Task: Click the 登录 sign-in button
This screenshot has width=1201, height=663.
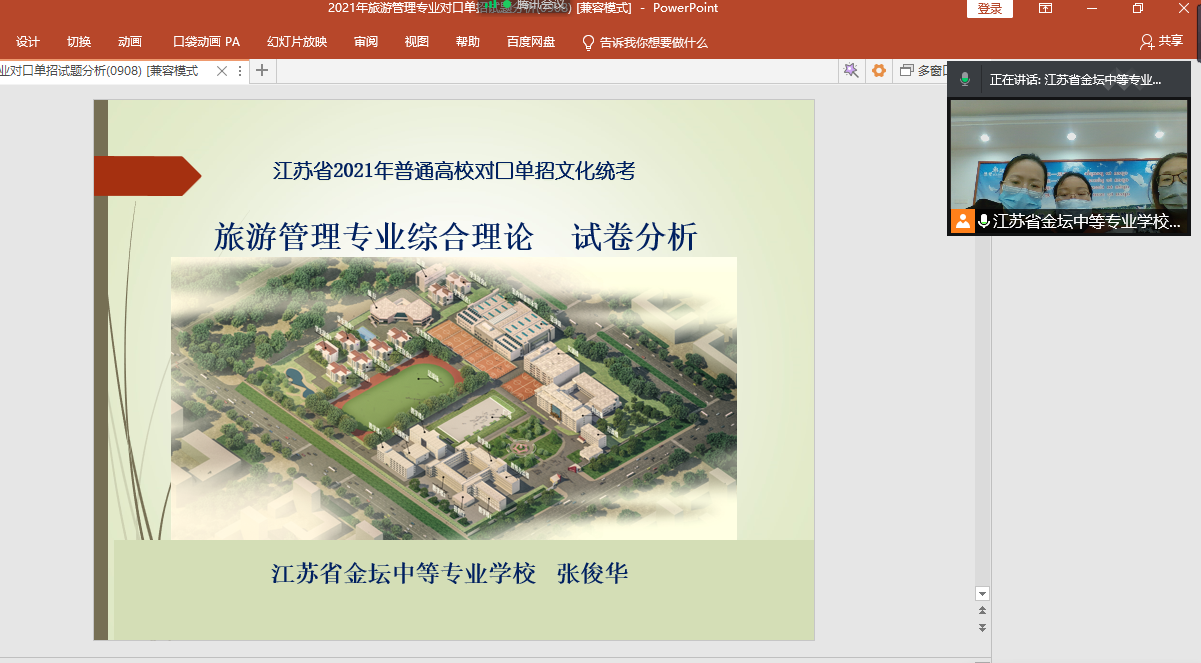Action: coord(989,9)
